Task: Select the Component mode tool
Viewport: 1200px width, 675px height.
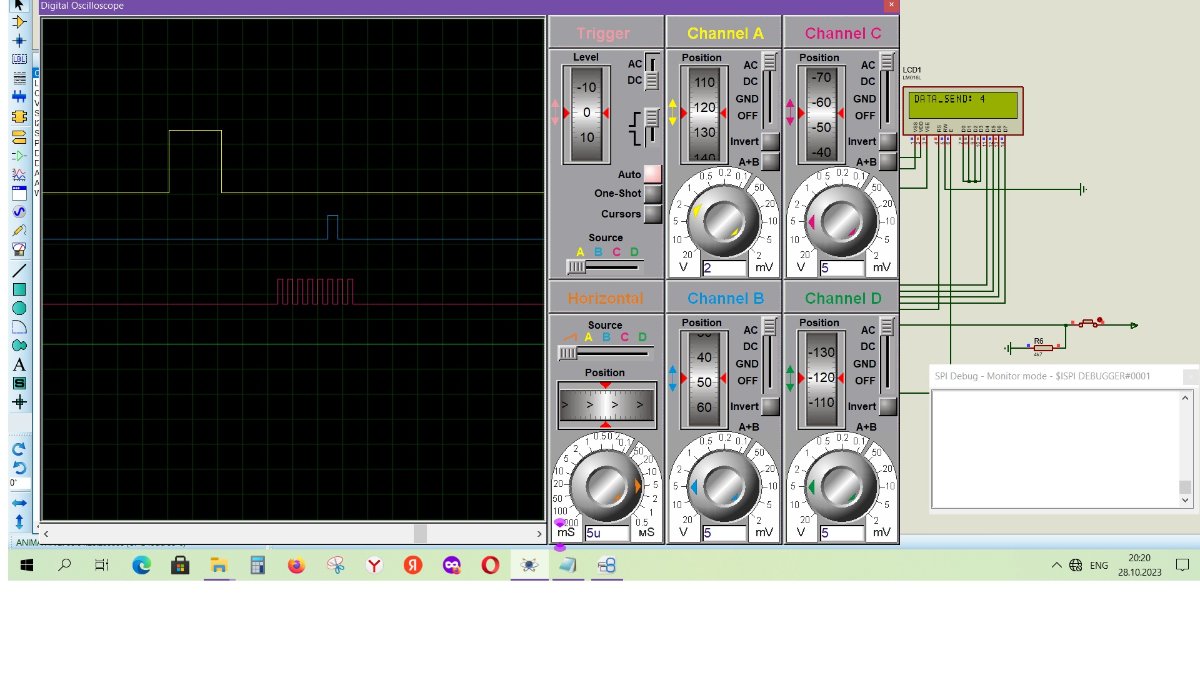Action: point(19,22)
